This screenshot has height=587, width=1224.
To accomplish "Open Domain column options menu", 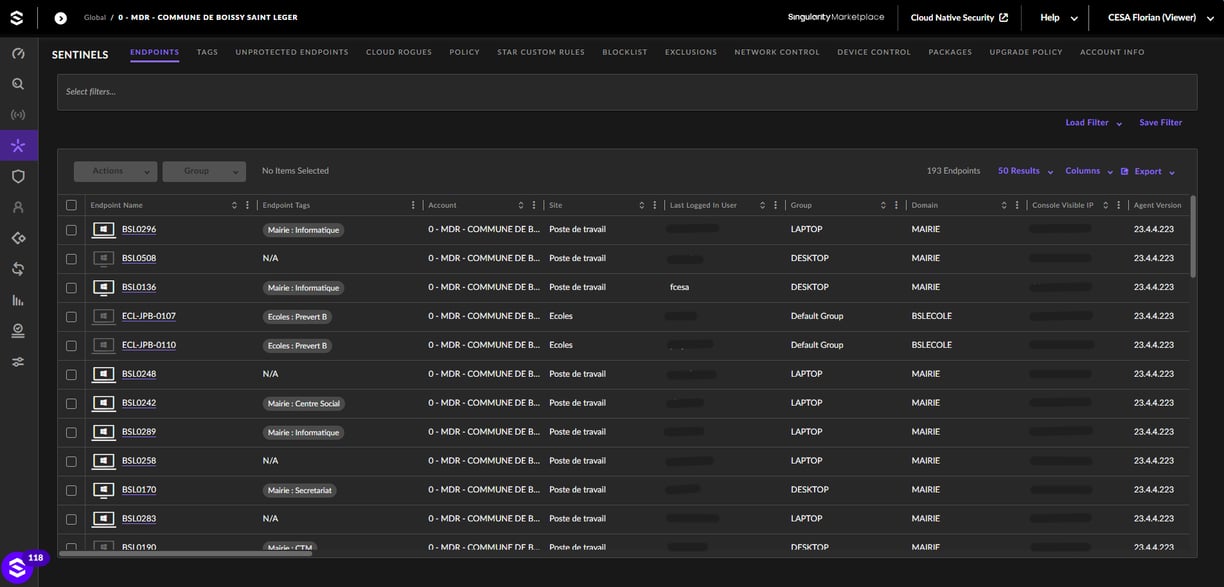I will 1017,205.
